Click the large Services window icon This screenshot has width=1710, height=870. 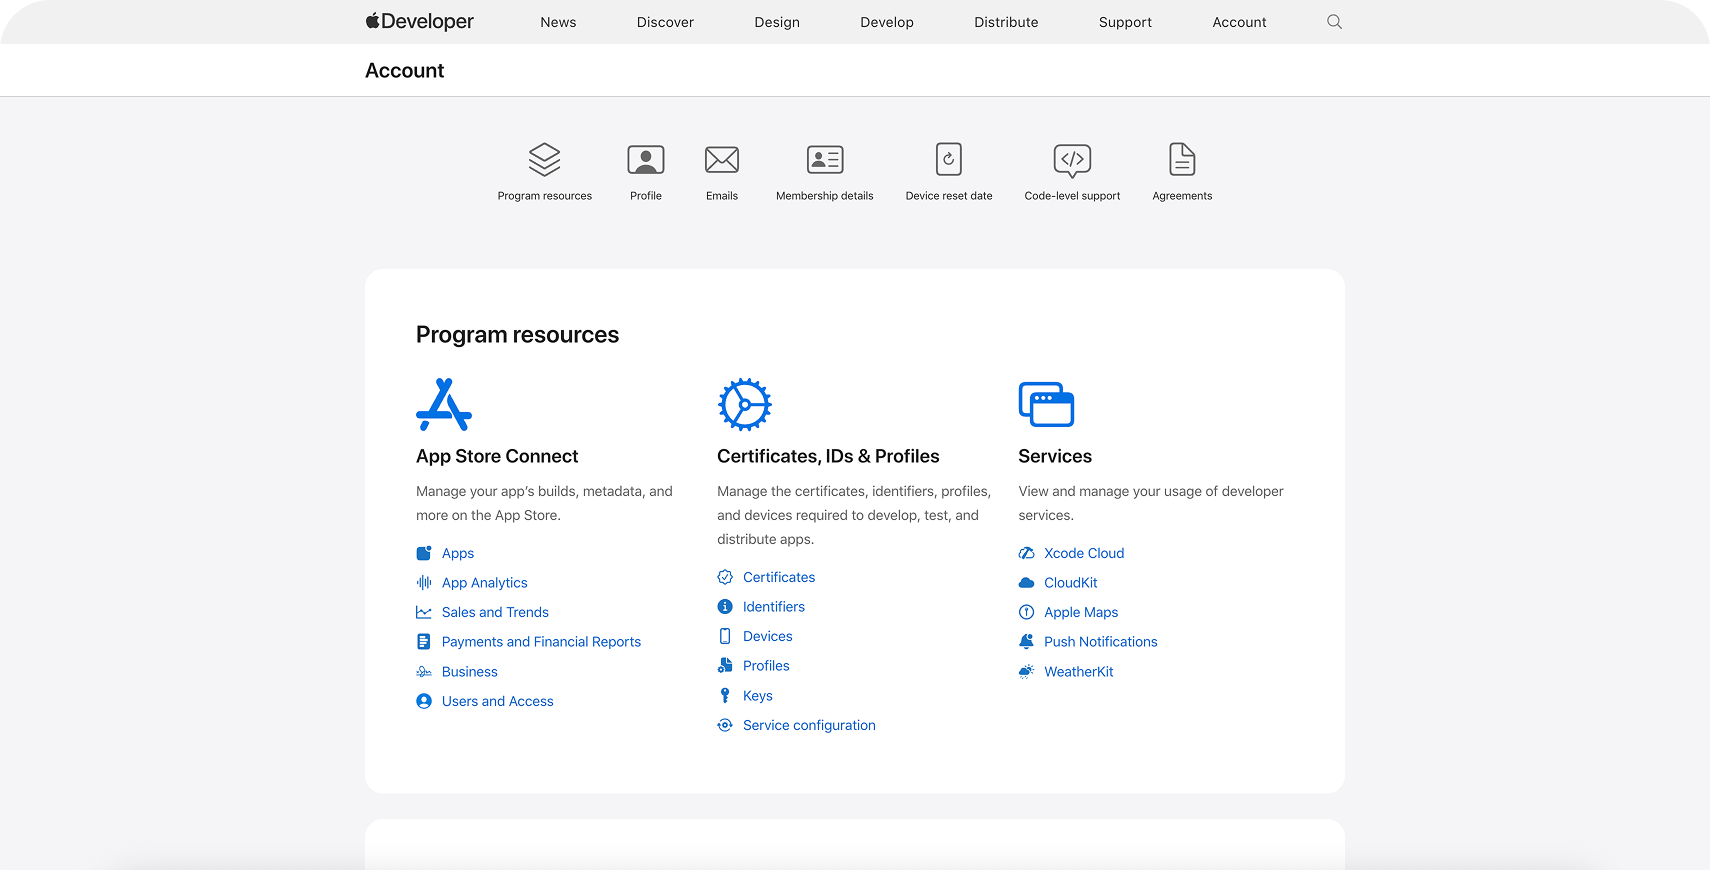1046,404
